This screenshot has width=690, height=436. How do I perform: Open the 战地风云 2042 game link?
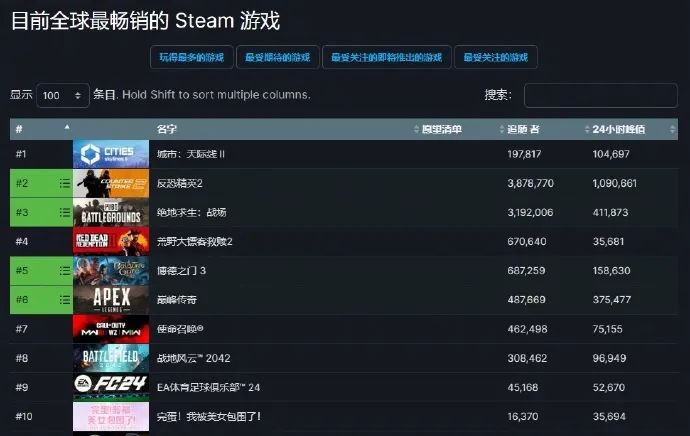(194, 358)
